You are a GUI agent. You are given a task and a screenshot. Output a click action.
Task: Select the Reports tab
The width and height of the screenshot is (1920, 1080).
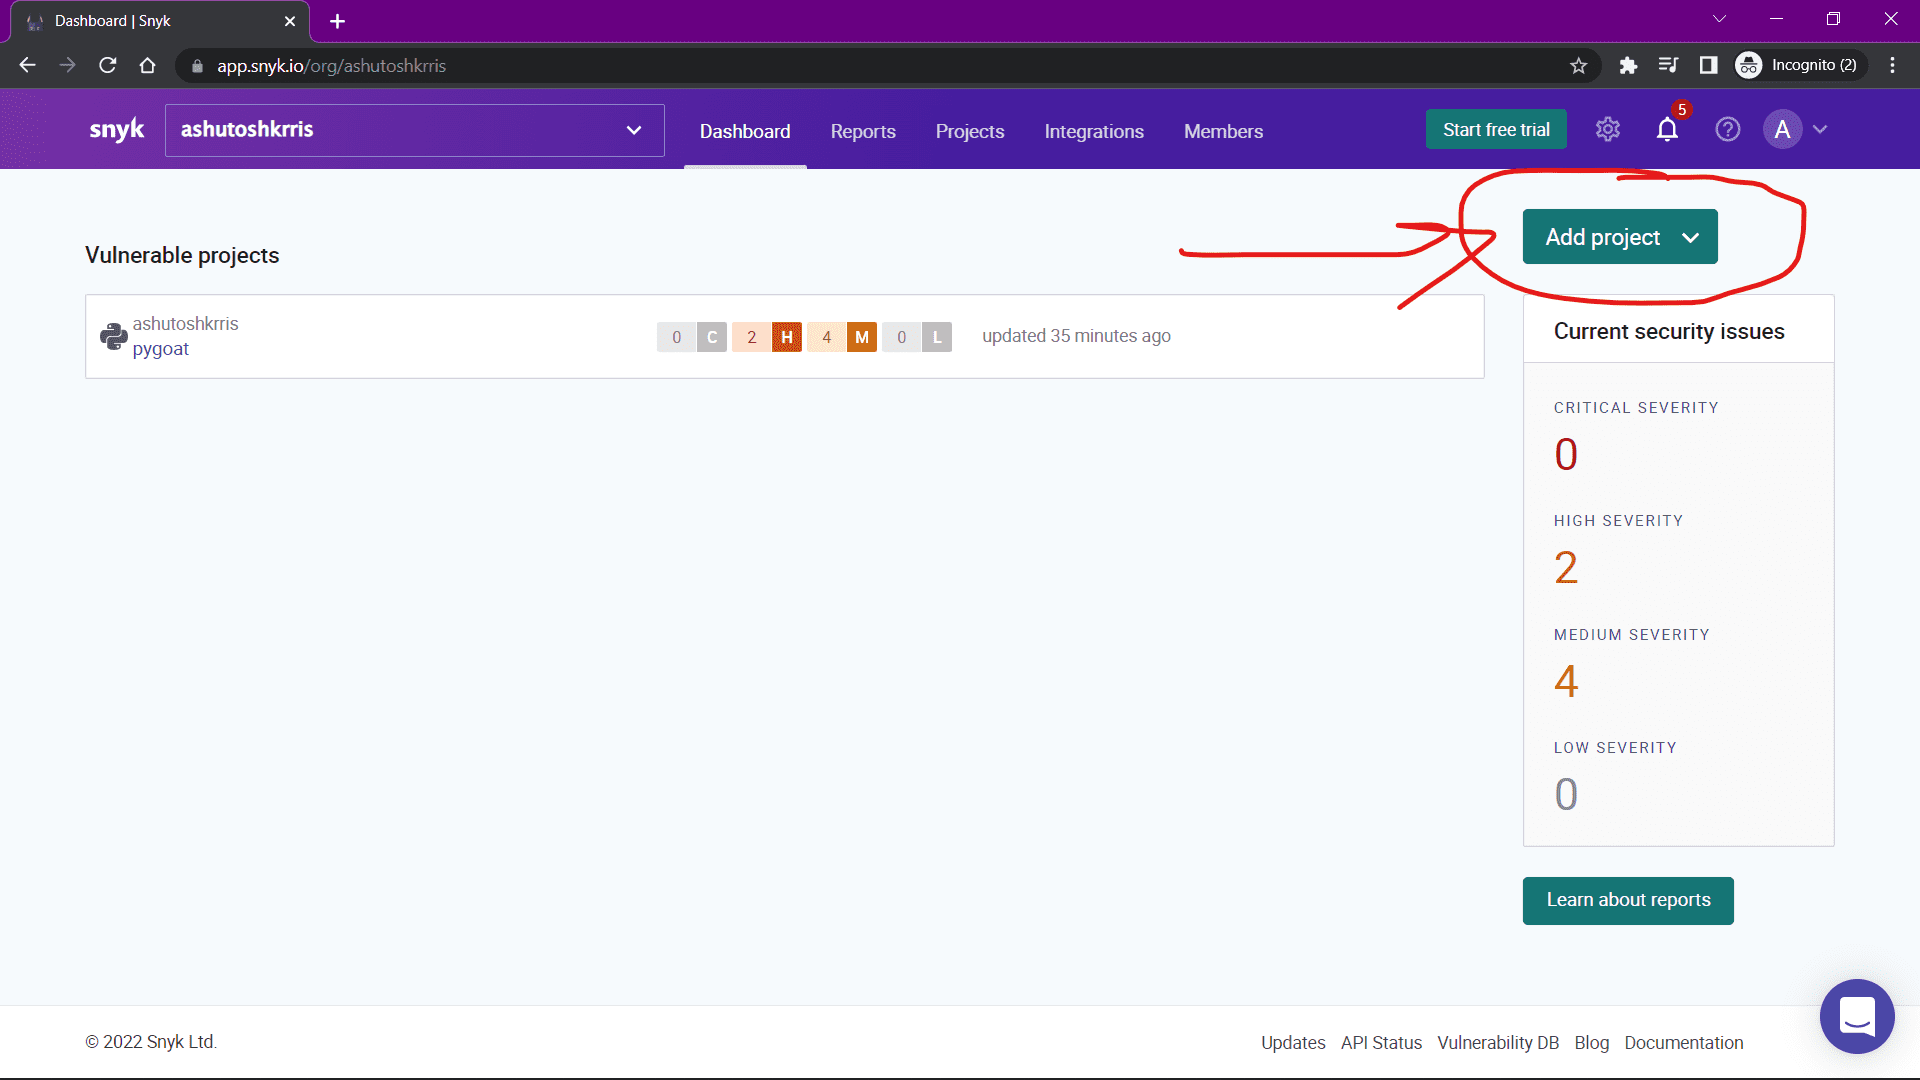tap(864, 131)
